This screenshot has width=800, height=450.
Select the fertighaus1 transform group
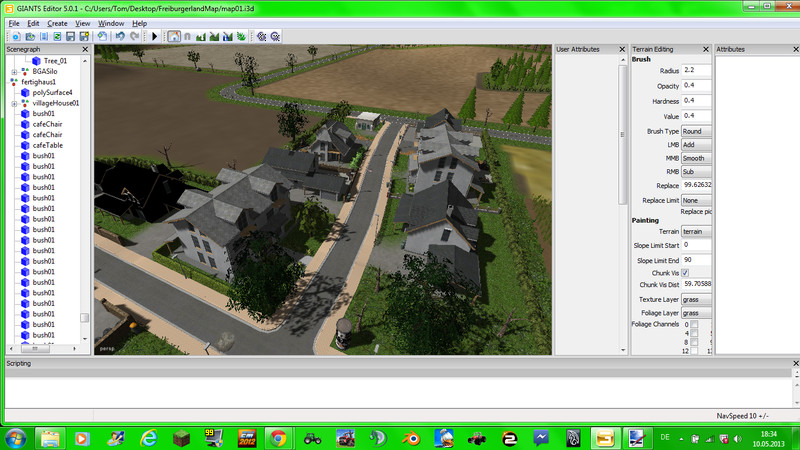pos(38,82)
